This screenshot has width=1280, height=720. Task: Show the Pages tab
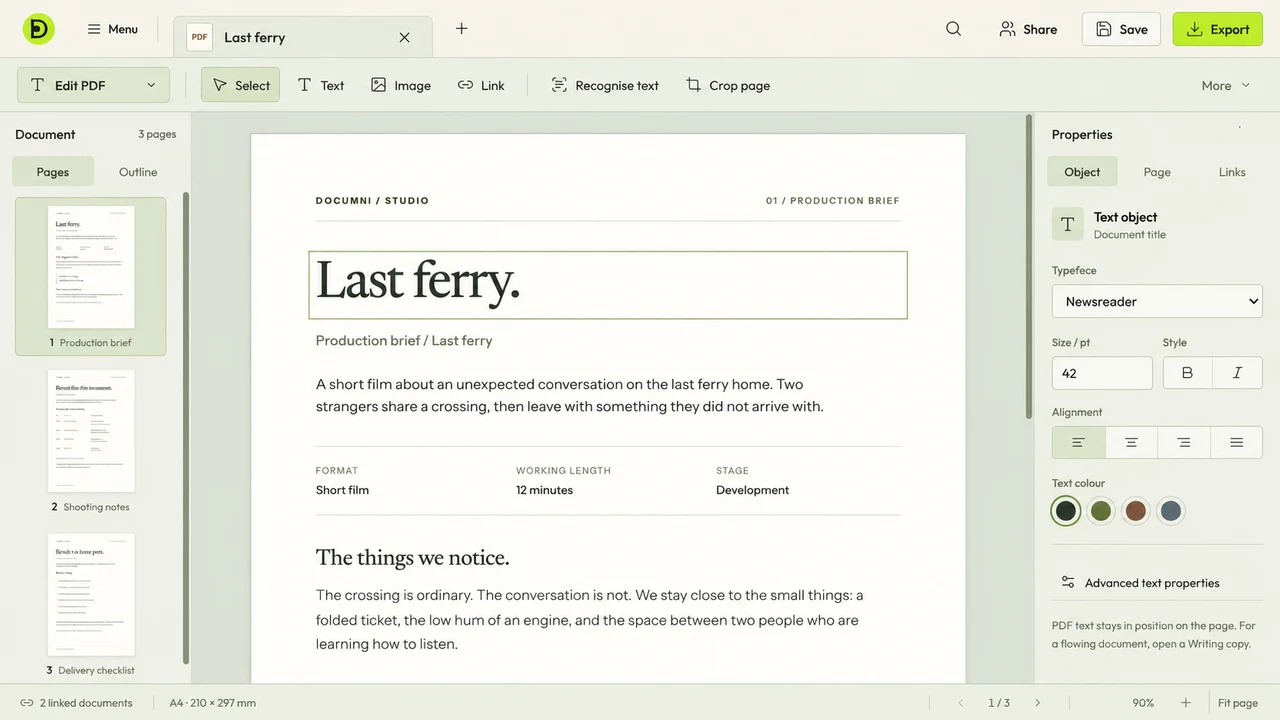click(53, 172)
